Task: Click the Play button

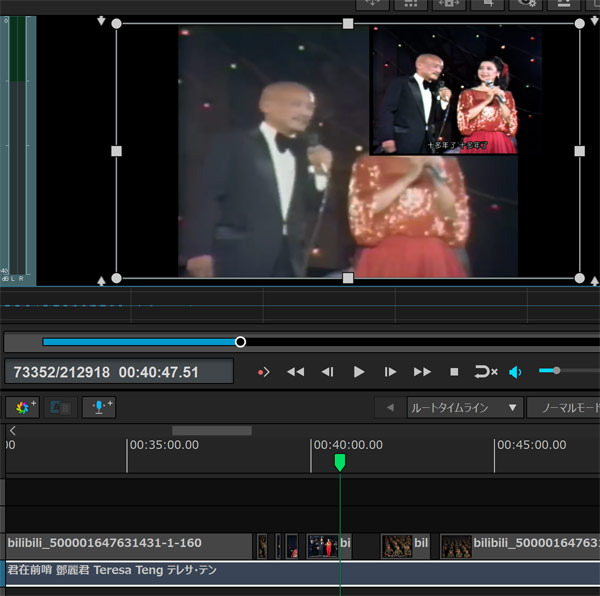Action: pos(359,372)
